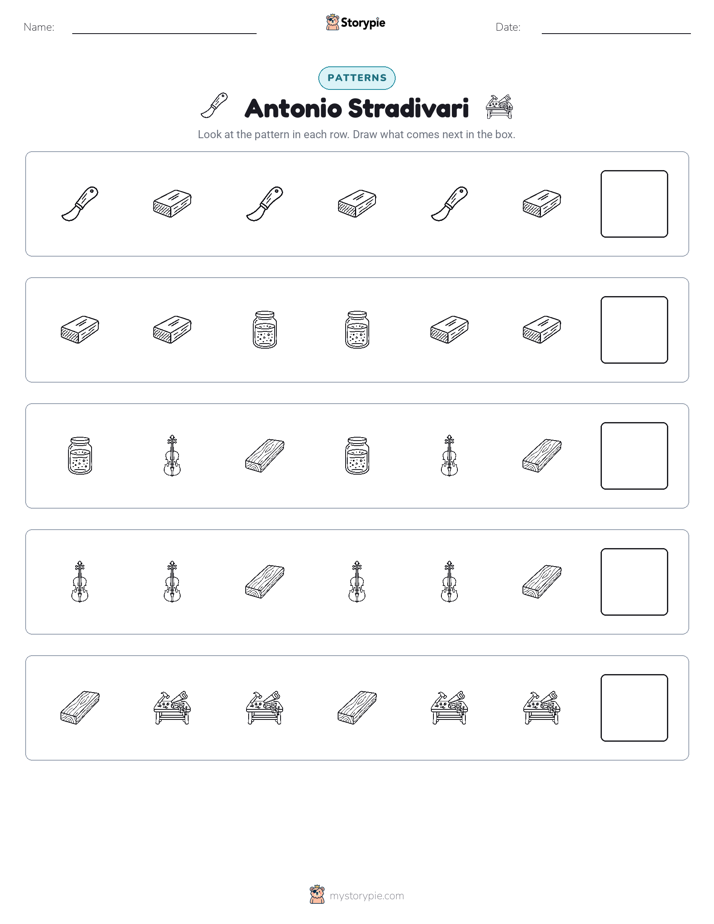Click the answer box in row one
Image resolution: width=714 pixels, height=924 pixels.
pos(634,204)
